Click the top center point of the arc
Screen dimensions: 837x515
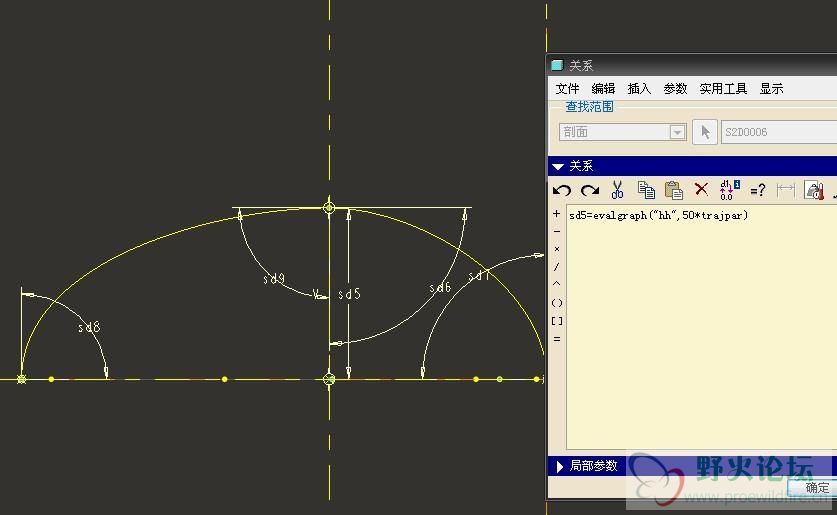[x=329, y=208]
